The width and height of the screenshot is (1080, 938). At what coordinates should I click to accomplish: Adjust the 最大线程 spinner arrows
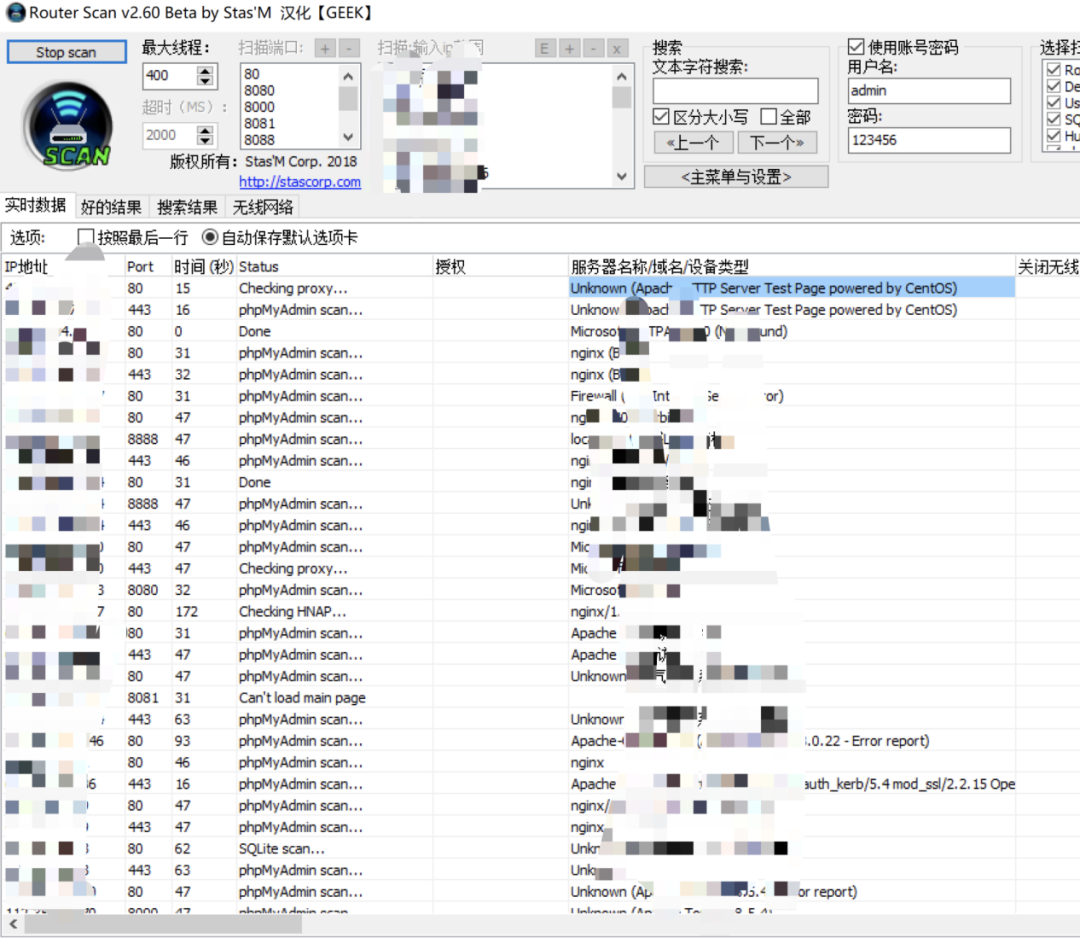205,75
